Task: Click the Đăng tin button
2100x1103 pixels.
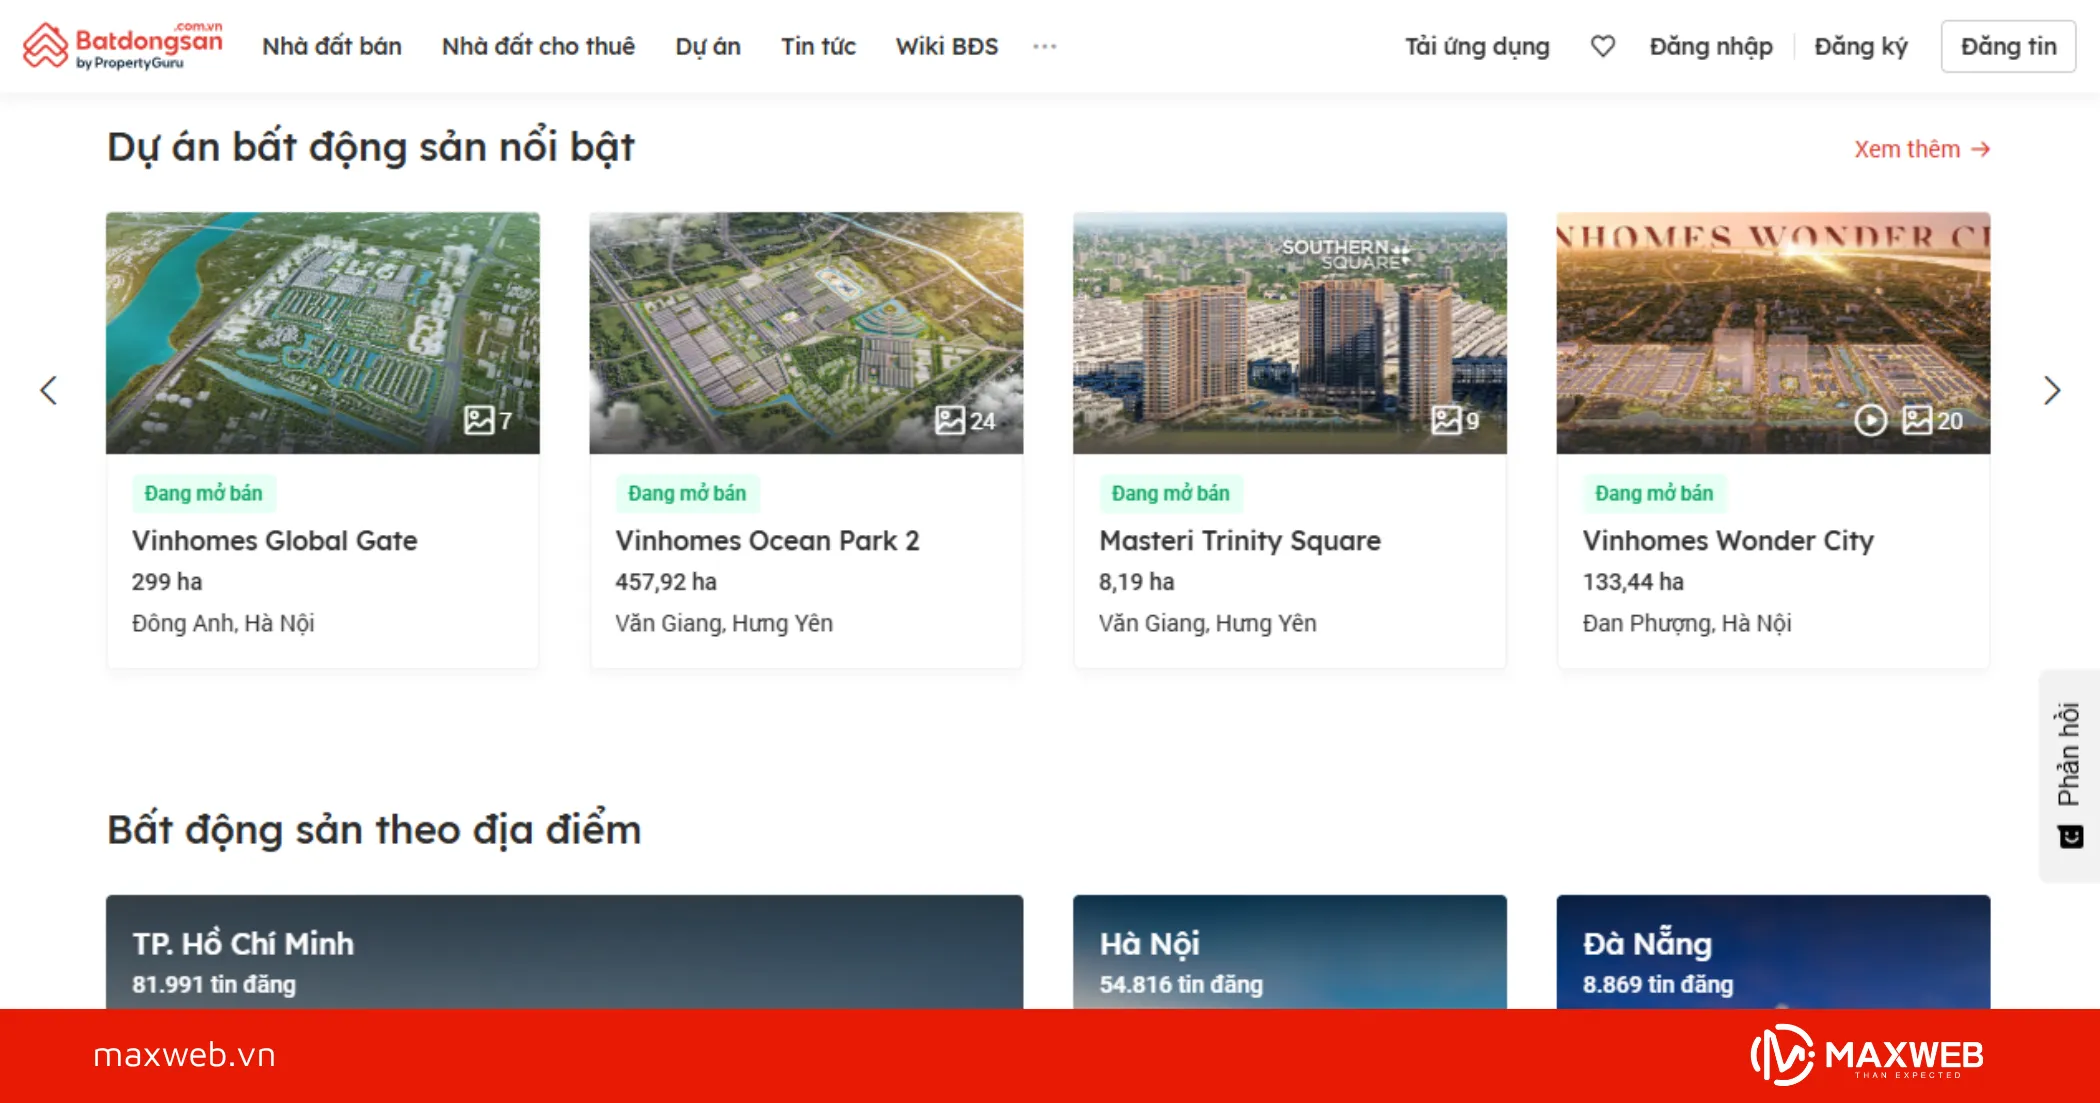Action: pyautogui.click(x=2008, y=46)
